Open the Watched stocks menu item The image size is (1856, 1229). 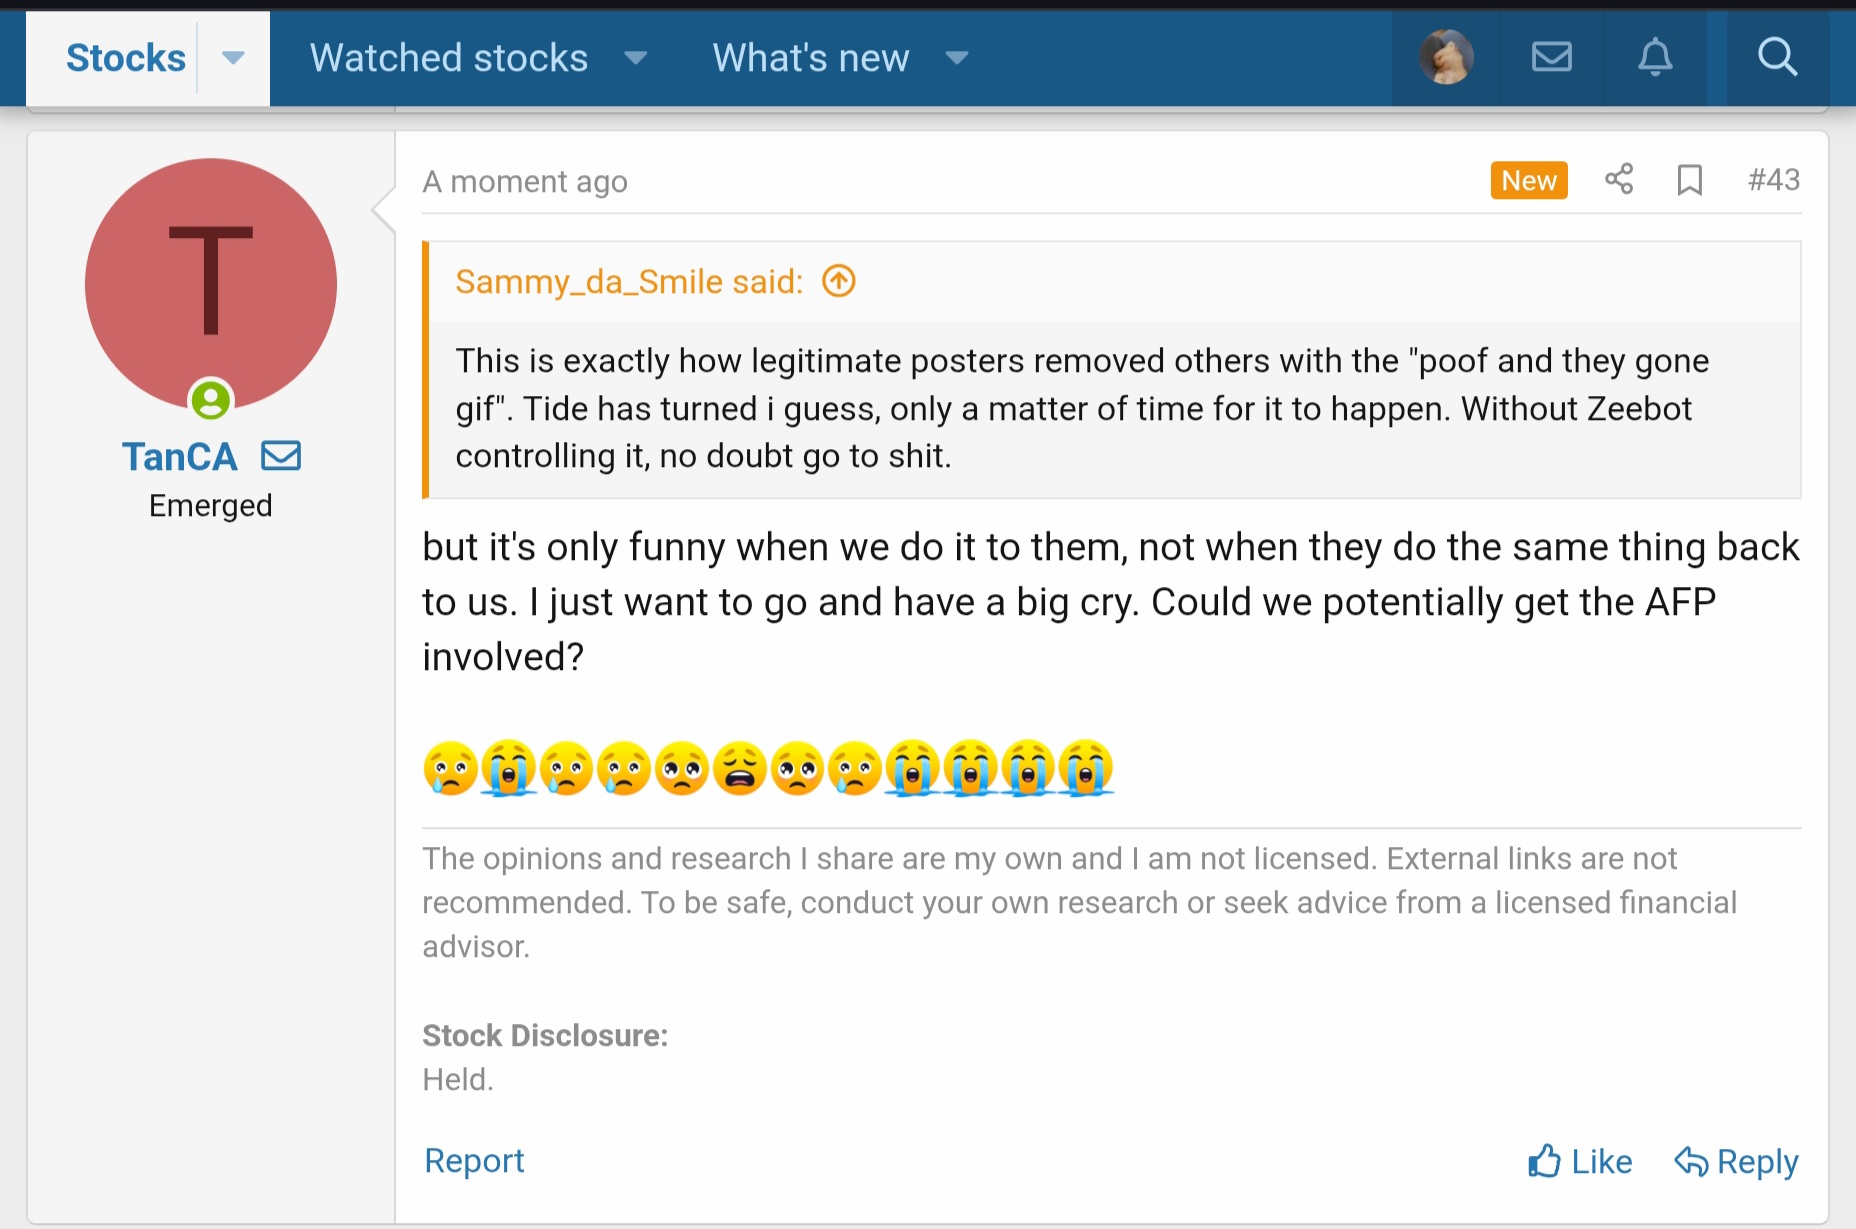pos(448,58)
